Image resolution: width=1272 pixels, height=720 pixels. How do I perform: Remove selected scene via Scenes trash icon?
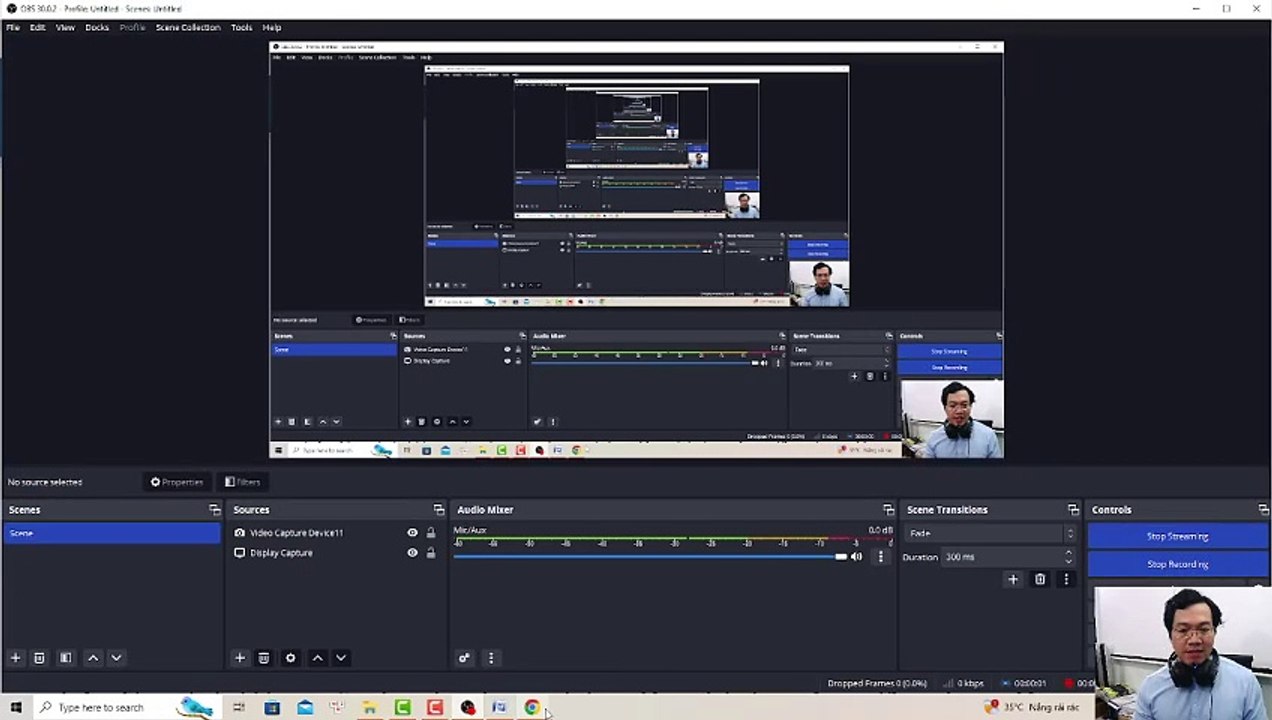(x=39, y=658)
